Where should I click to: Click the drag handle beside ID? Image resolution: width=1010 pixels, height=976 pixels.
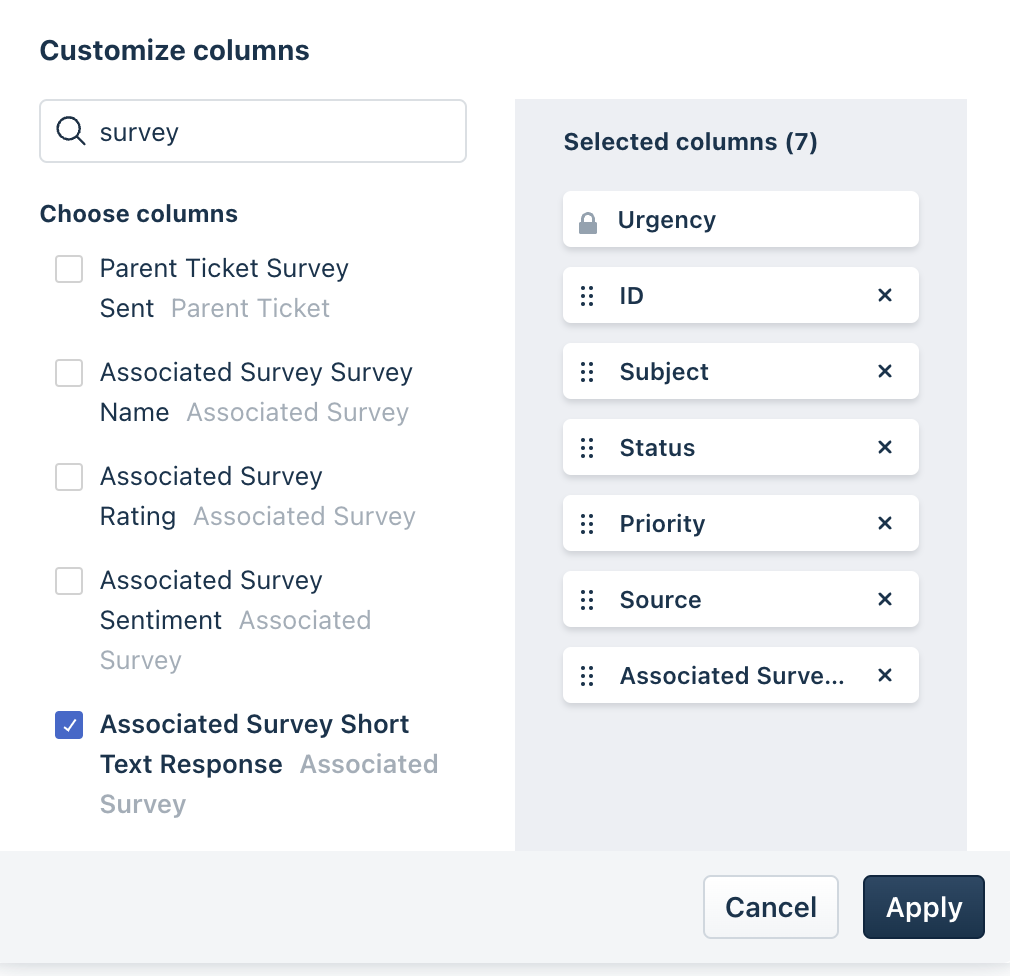tap(588, 296)
